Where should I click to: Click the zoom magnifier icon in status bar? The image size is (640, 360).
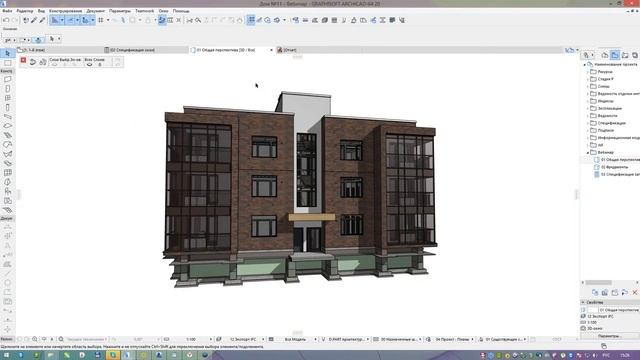[x=61, y=339]
